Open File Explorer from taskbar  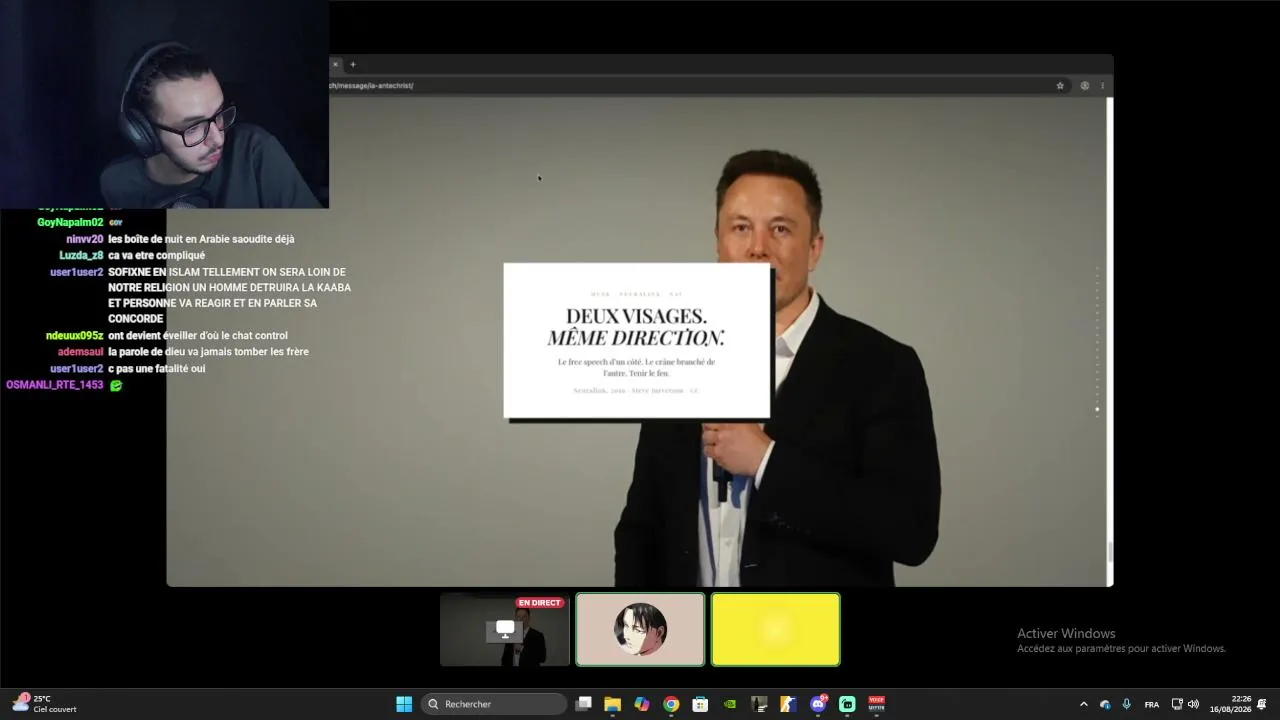pos(613,704)
